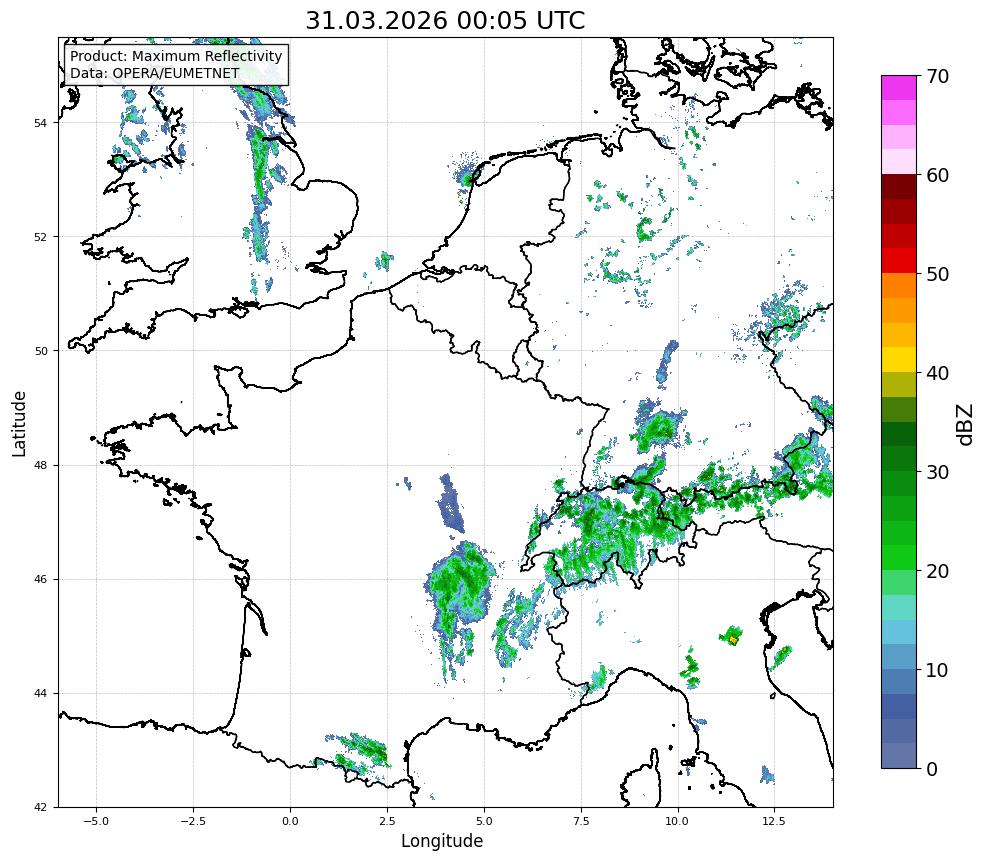Pick the orange swatch just below 50

[899, 286]
